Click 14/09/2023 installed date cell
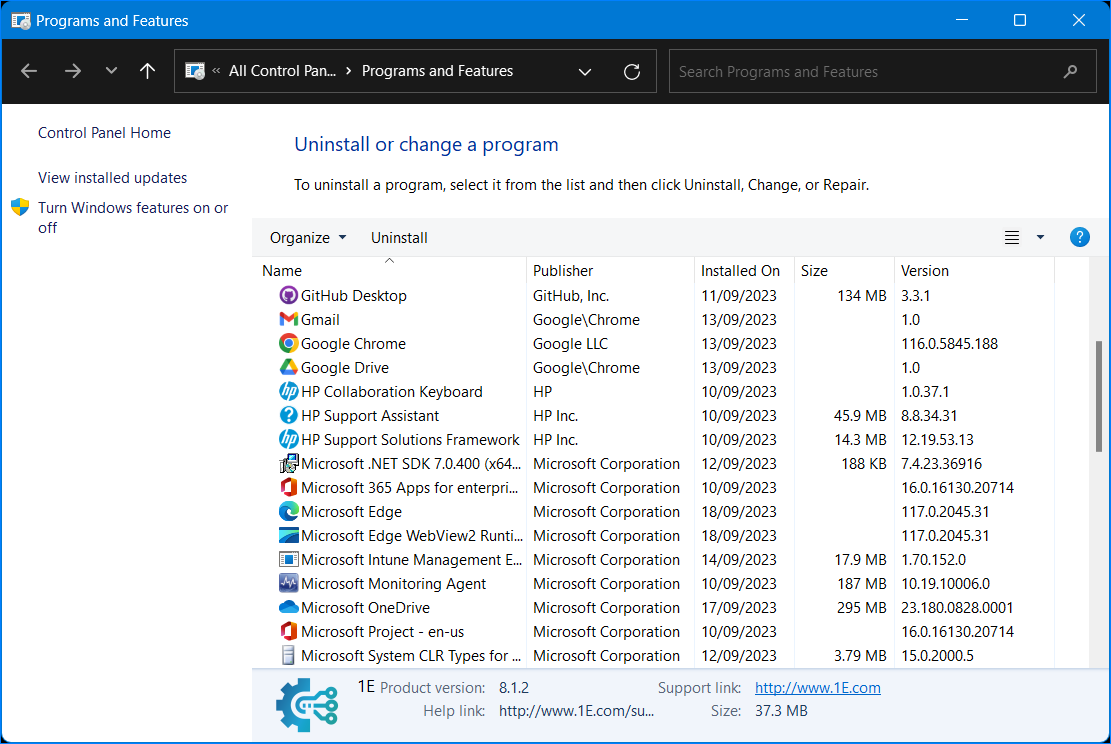Viewport: 1111px width, 744px height. 738,560
